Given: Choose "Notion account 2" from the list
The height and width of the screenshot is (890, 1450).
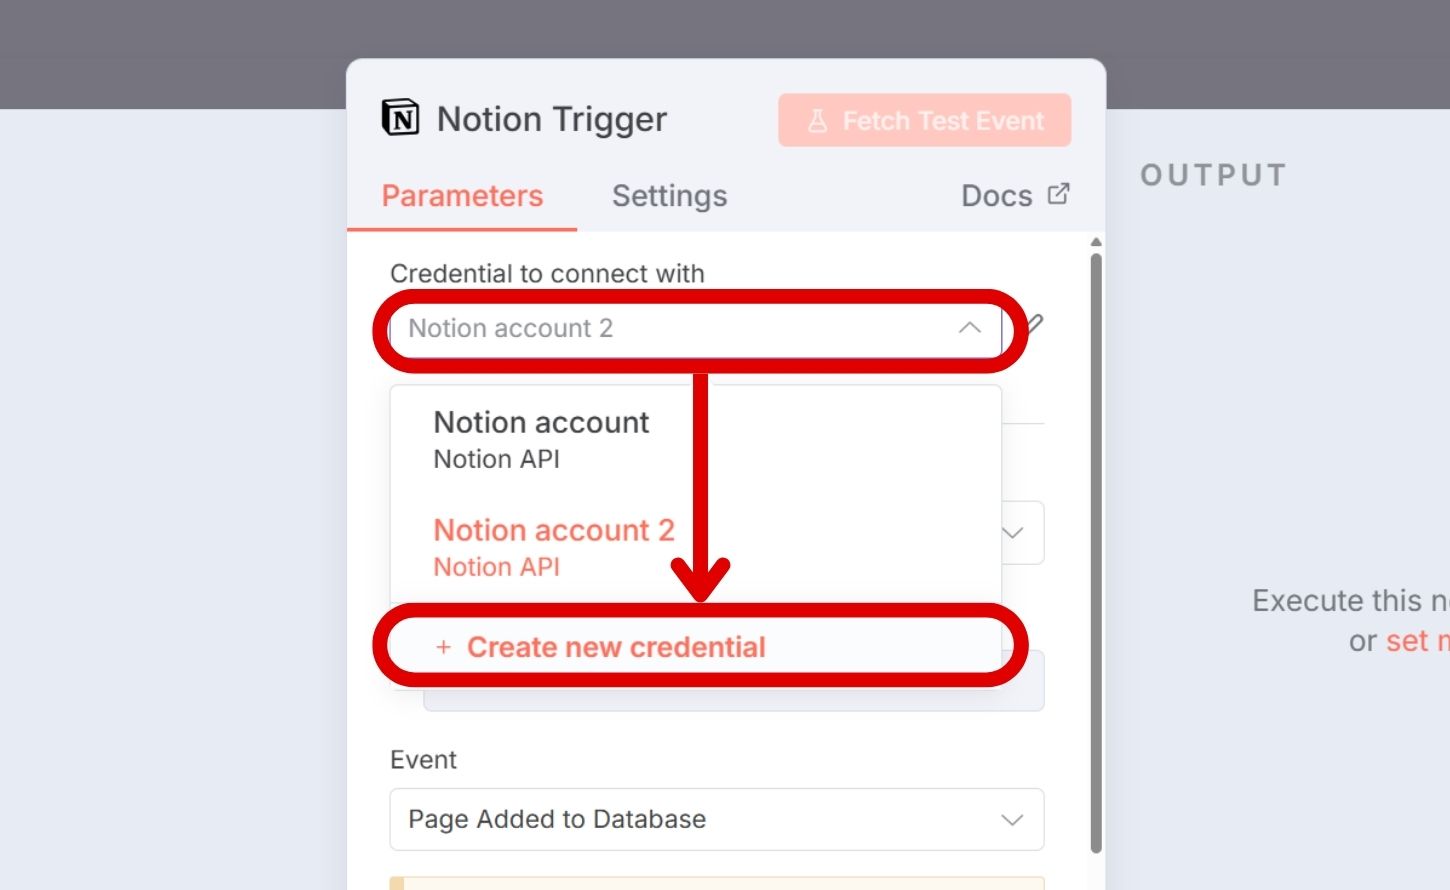Looking at the screenshot, I should (x=553, y=546).
